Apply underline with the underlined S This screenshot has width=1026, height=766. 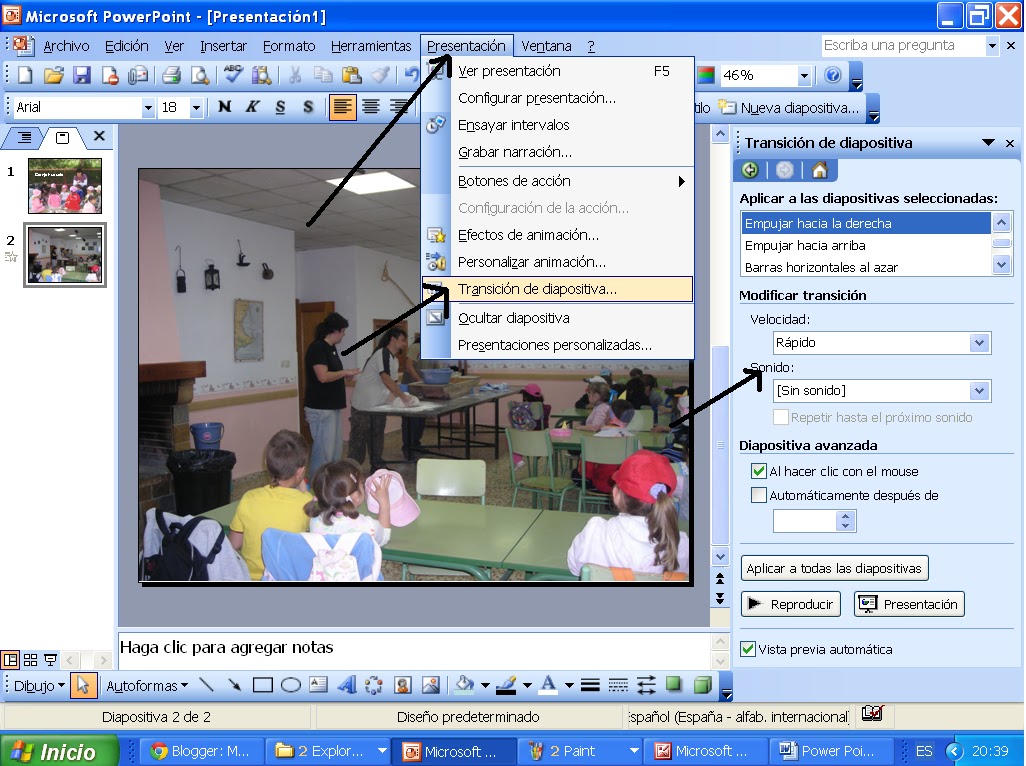(281, 107)
